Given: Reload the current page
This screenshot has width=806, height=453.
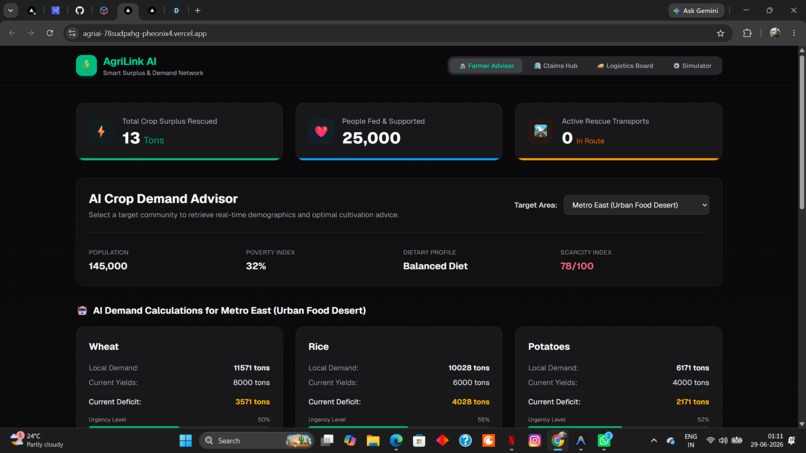Looking at the screenshot, I should point(50,33).
